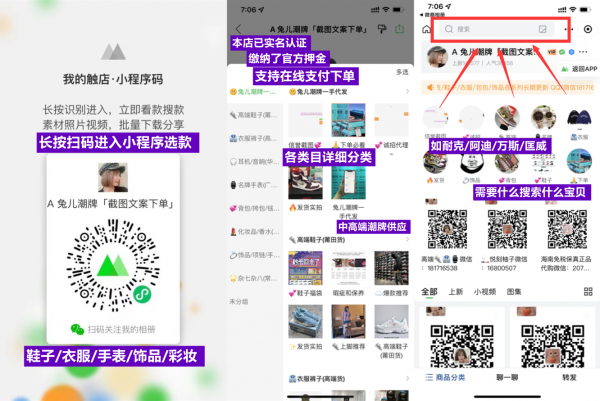Open the 下单 category circle icon
Viewport: 600px width, 401px height.
coord(579,161)
